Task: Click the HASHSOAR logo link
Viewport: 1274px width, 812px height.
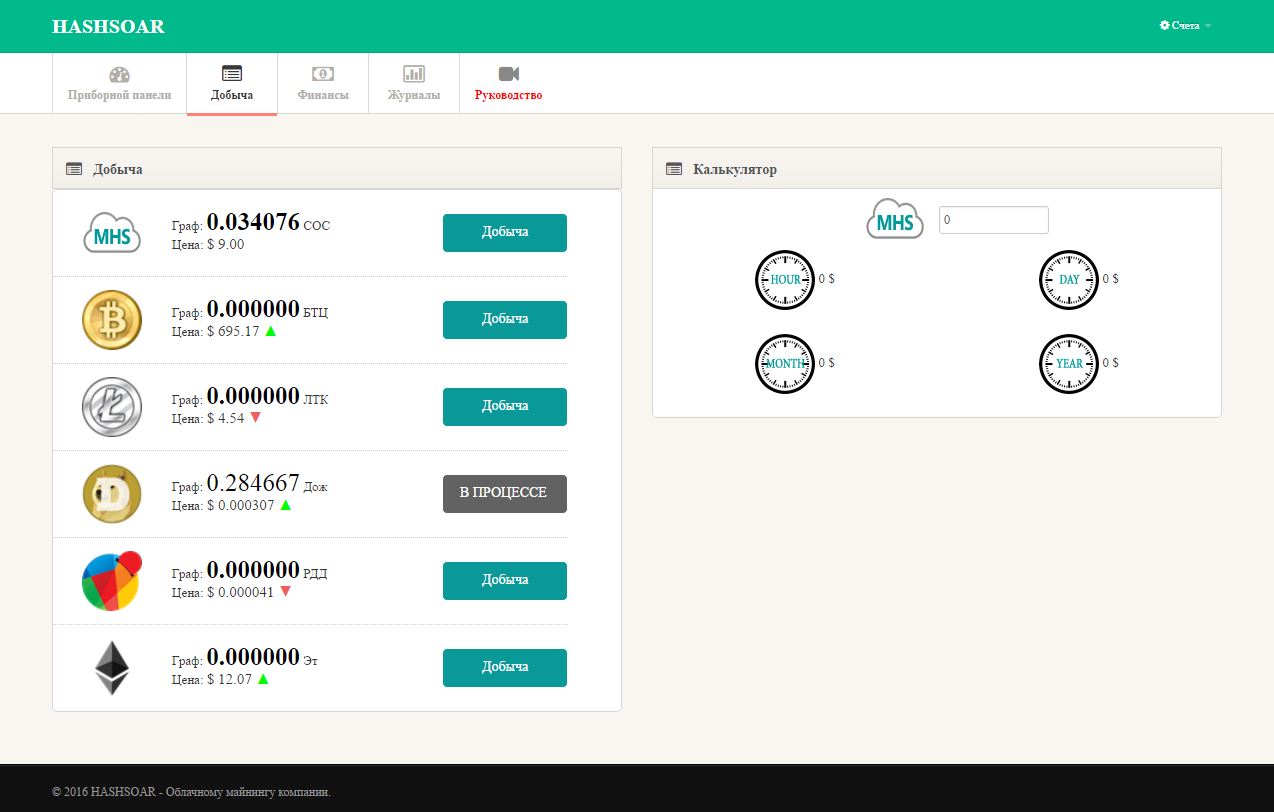Action: pyautogui.click(x=108, y=27)
